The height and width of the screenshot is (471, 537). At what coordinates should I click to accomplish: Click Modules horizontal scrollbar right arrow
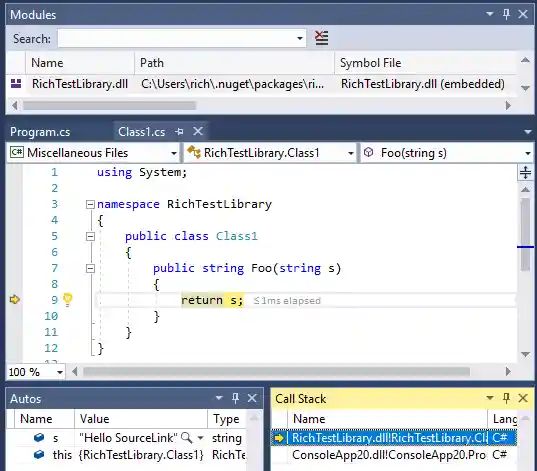click(x=508, y=106)
